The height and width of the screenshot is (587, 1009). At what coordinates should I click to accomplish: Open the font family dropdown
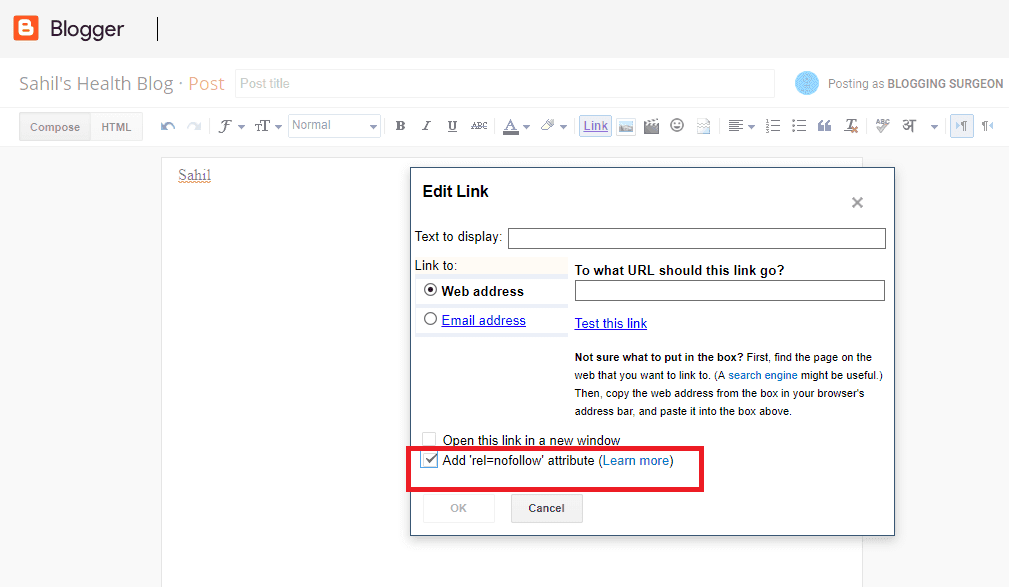tap(231, 126)
